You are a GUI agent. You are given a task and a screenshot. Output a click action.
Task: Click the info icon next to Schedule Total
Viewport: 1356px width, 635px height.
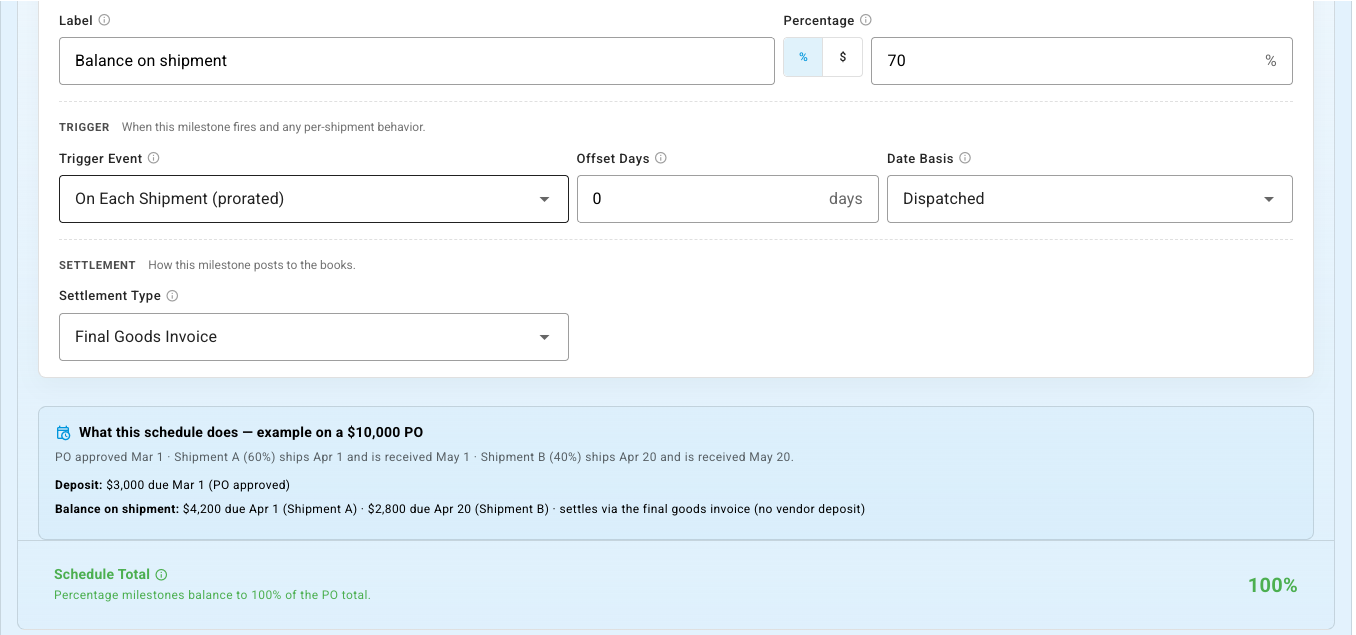tap(161, 575)
